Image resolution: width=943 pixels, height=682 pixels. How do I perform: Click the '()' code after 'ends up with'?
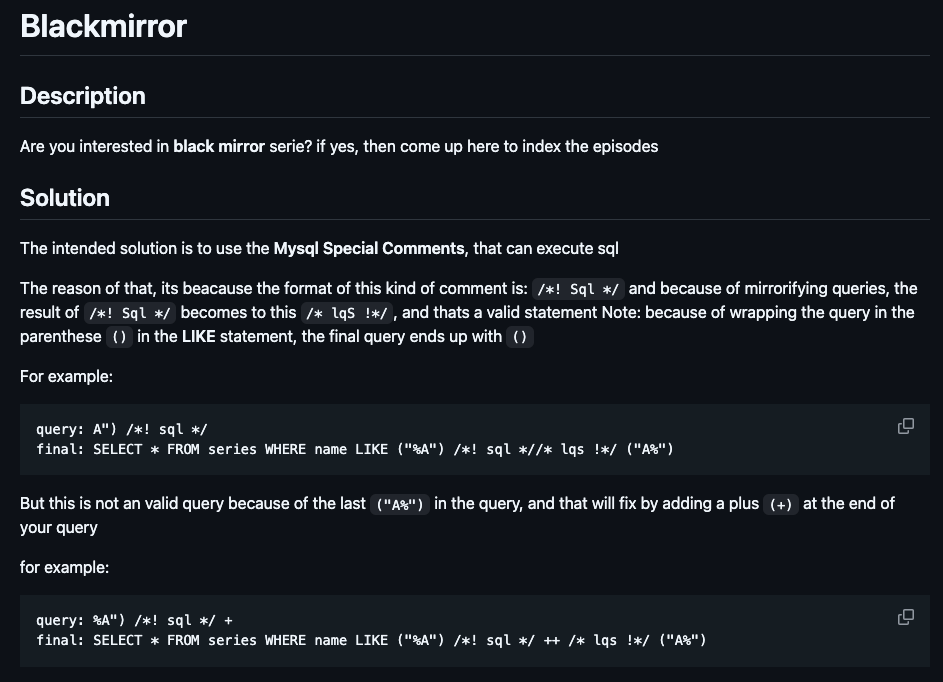coord(520,337)
